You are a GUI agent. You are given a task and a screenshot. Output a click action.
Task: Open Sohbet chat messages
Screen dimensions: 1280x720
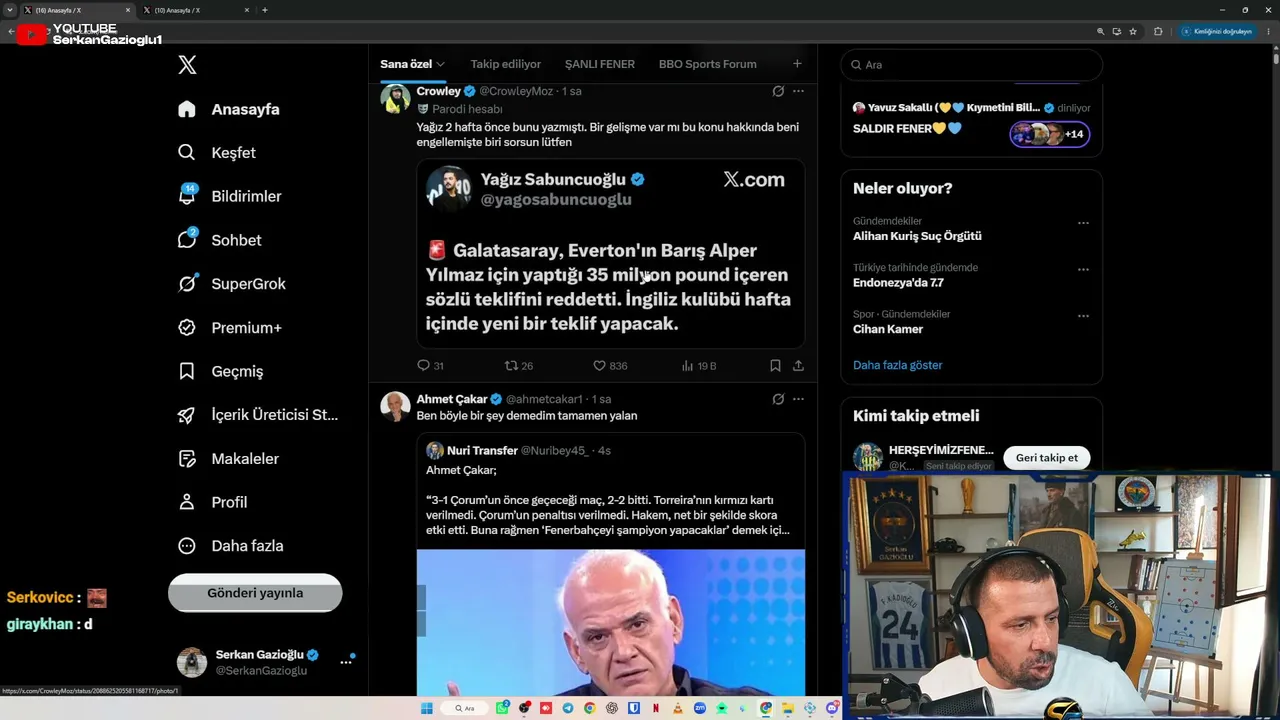pyautogui.click(x=219, y=240)
